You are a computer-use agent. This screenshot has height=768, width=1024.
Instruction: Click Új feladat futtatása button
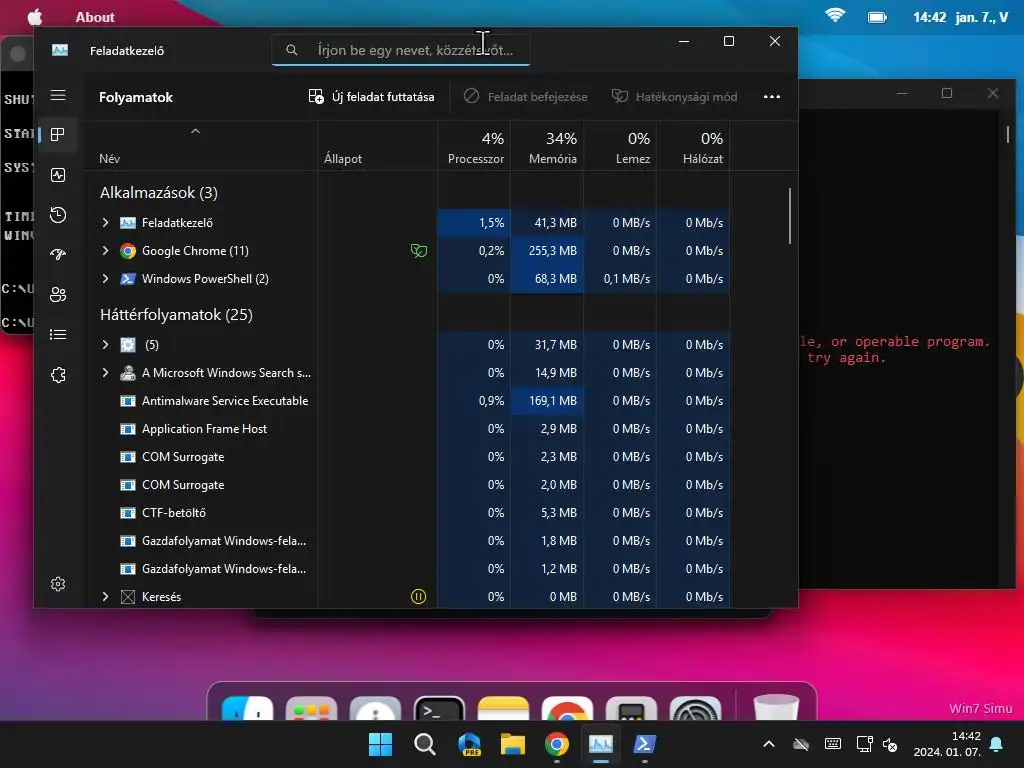pyautogui.click(x=372, y=97)
